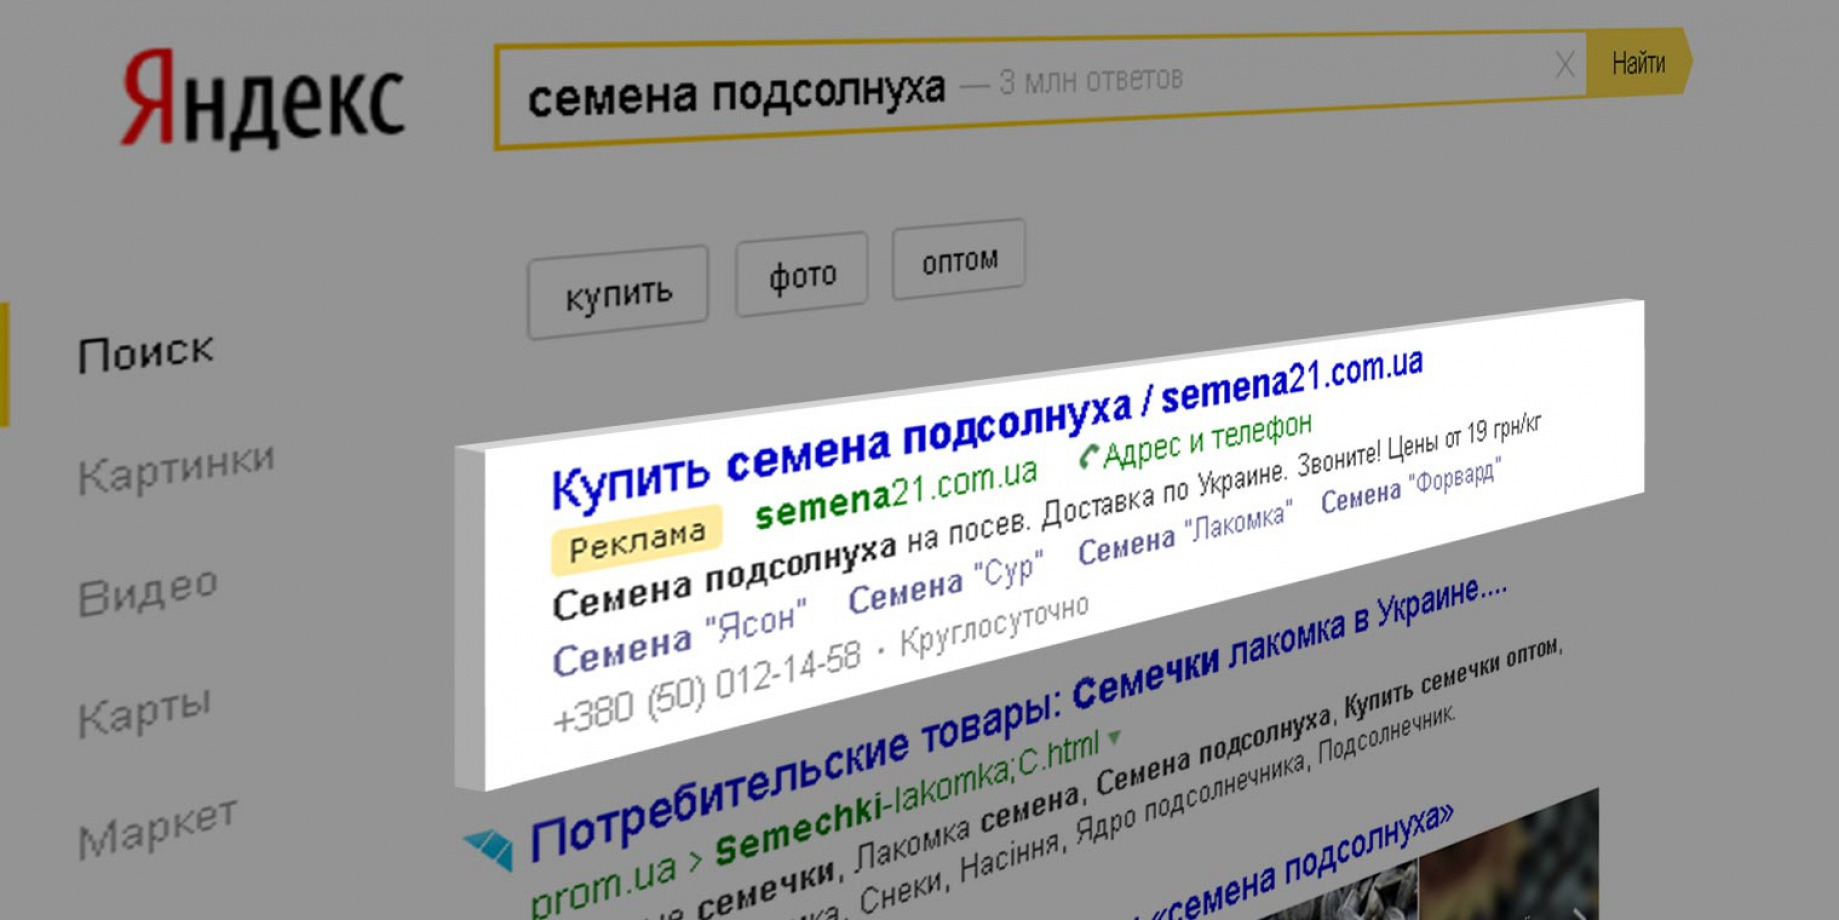Screen dimensions: 1839x920
Task: Open result Потребительские товары: Семечки лакомка
Action: (1018, 718)
